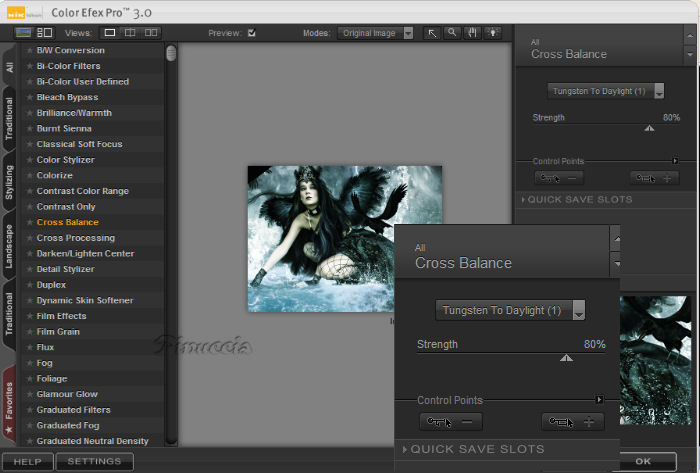Screen dimensions: 700x473
Task: Click small add control point button below Strength 80%
Action: click(654, 178)
